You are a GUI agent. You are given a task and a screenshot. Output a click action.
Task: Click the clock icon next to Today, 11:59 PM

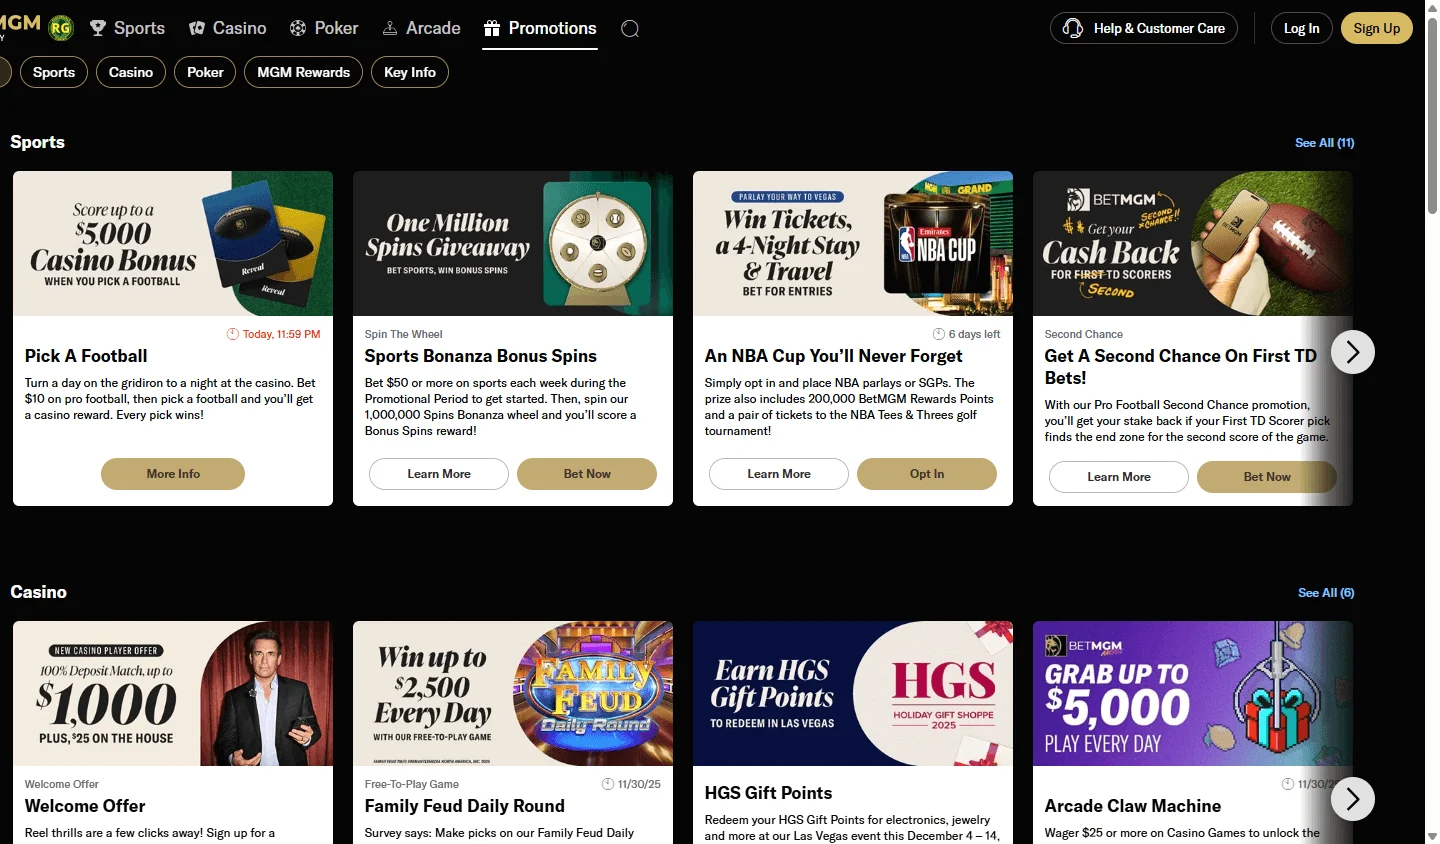[233, 334]
